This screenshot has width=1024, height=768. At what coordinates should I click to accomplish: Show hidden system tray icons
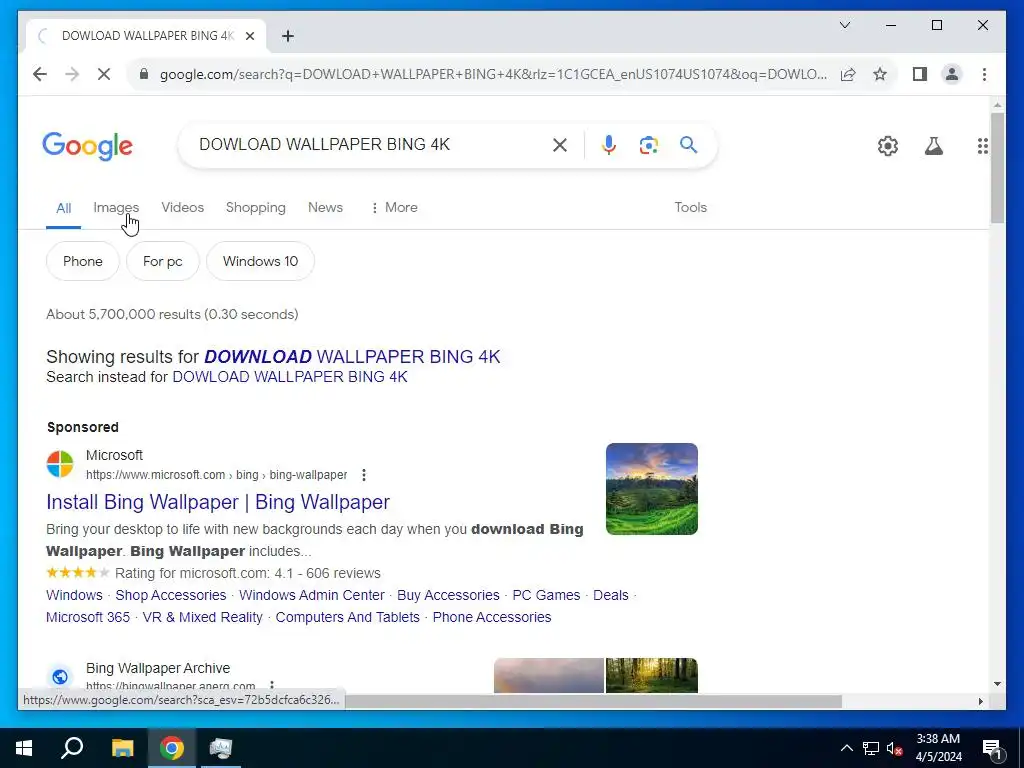click(846, 748)
